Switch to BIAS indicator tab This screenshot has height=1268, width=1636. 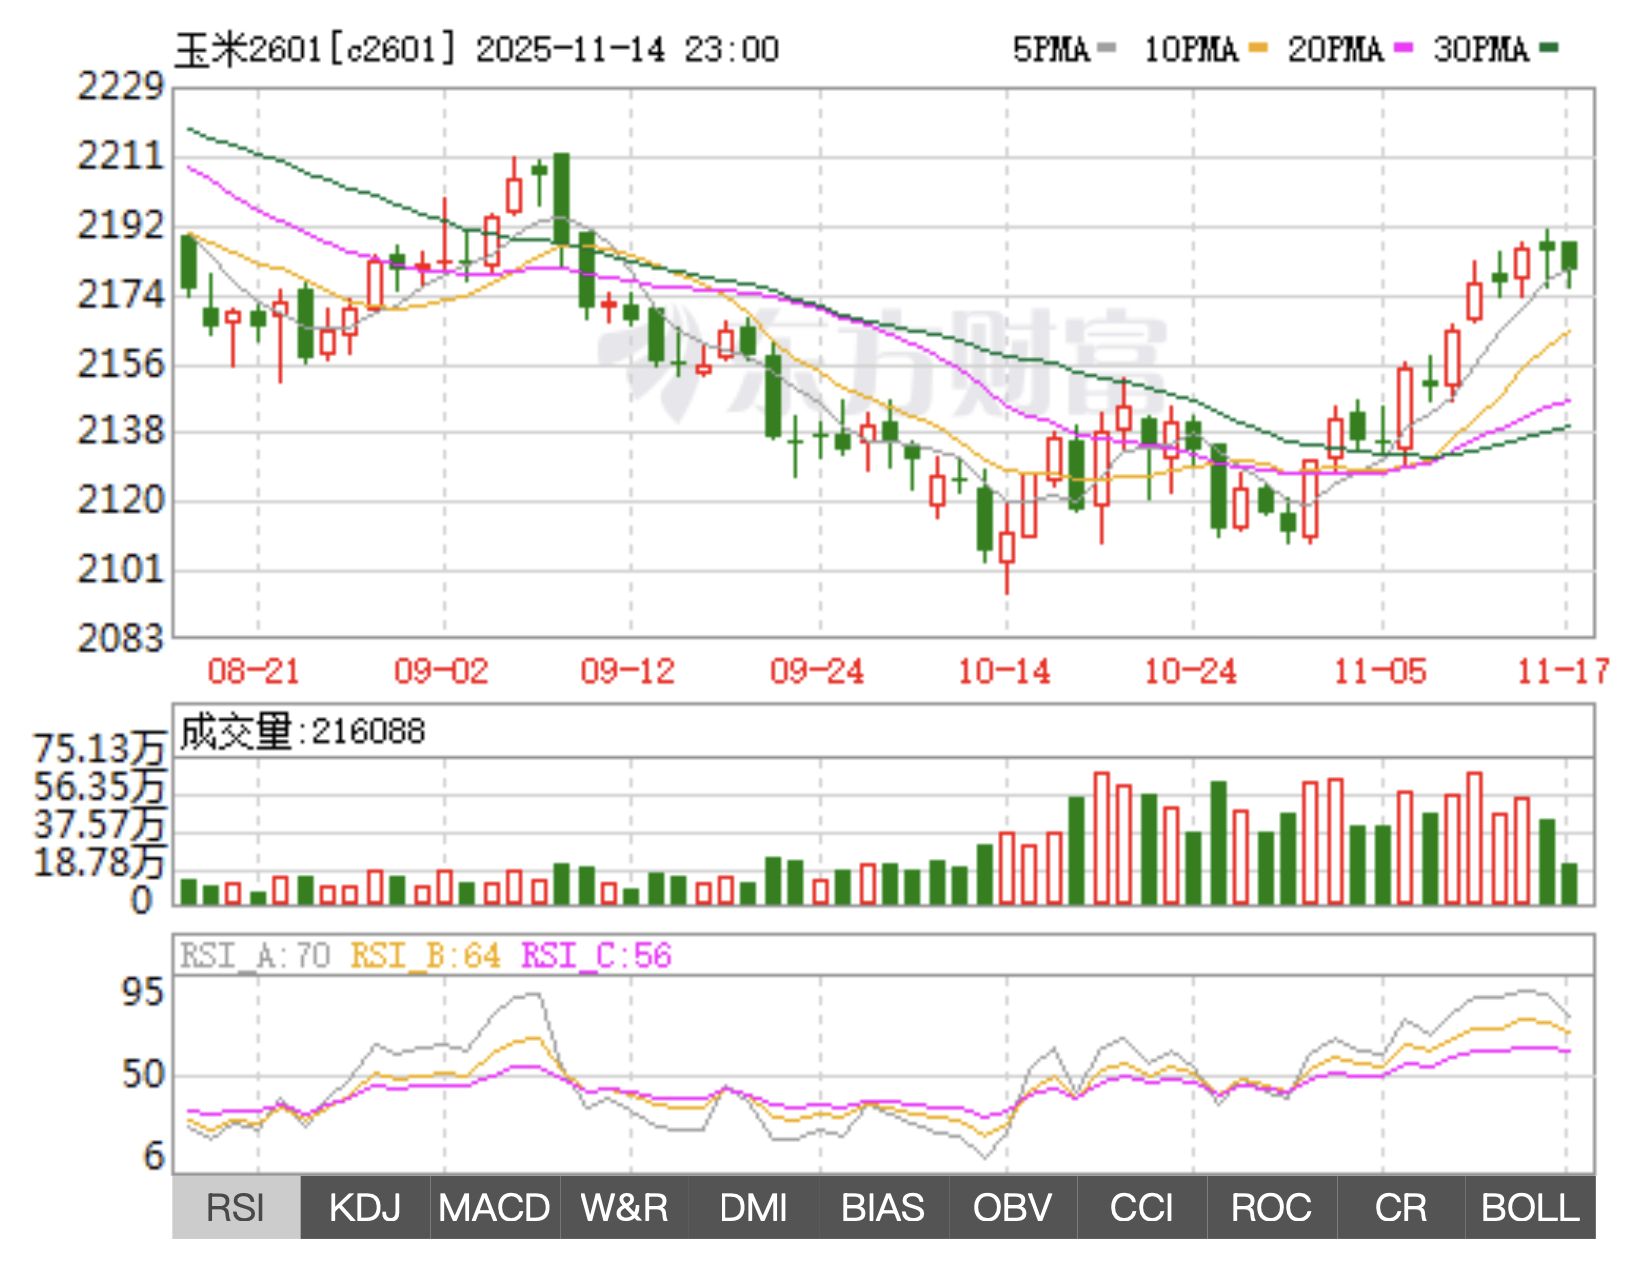[882, 1207]
